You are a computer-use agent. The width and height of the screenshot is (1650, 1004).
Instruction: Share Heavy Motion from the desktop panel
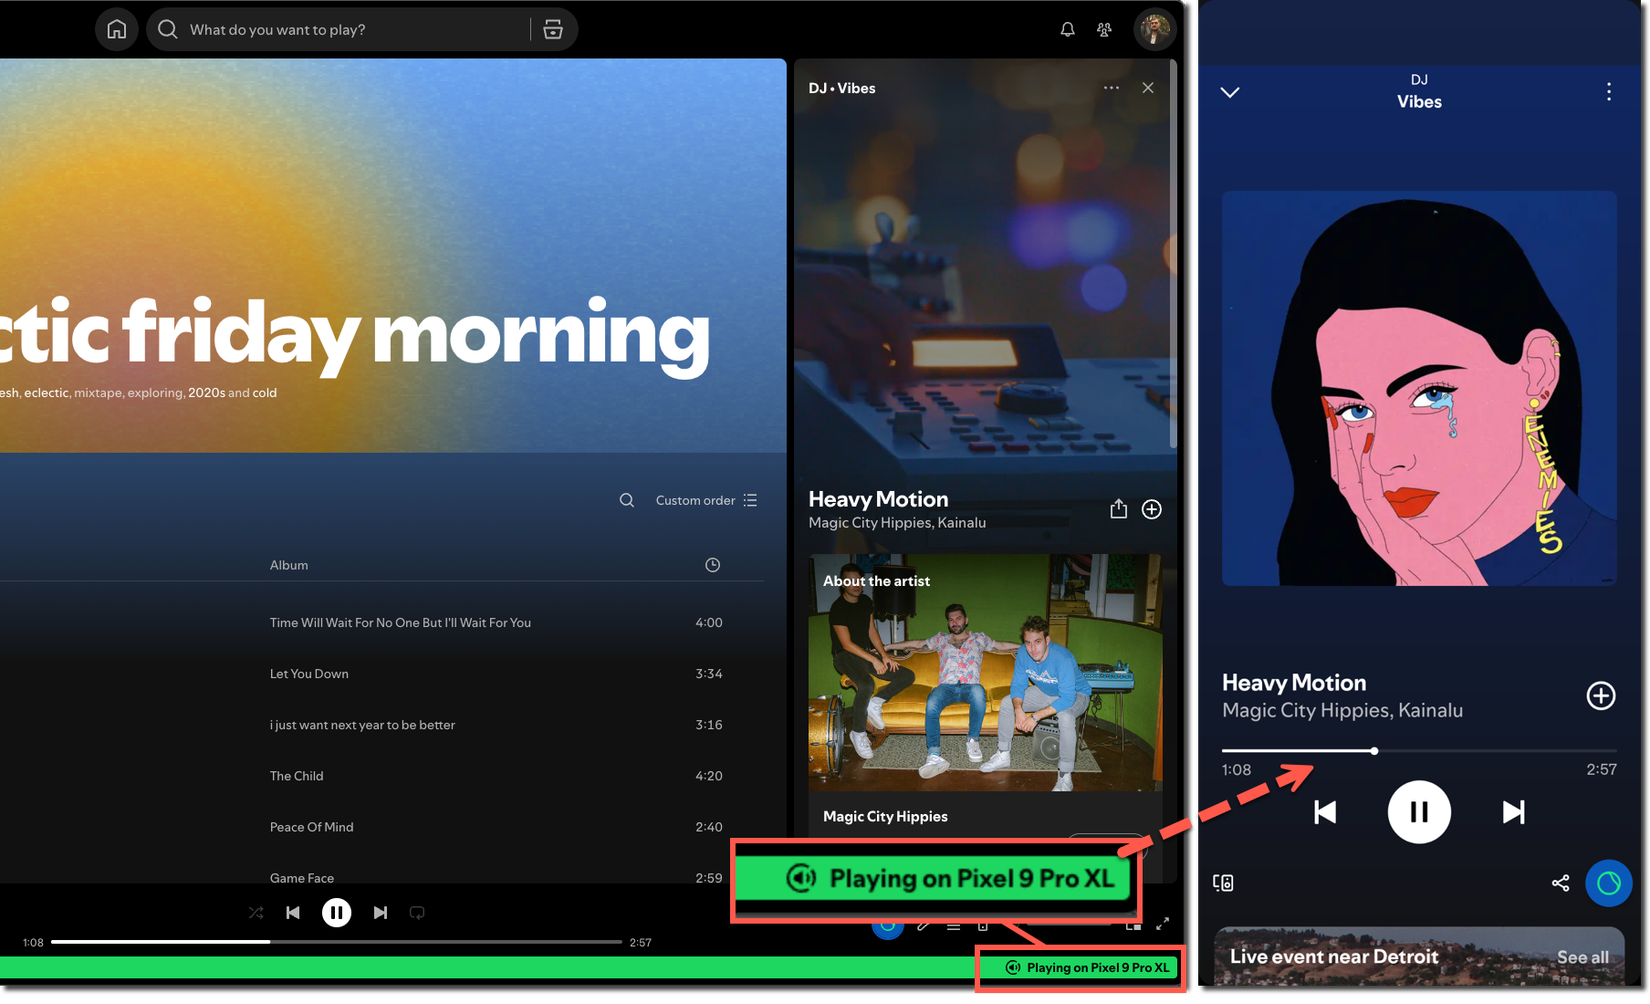(x=1118, y=509)
